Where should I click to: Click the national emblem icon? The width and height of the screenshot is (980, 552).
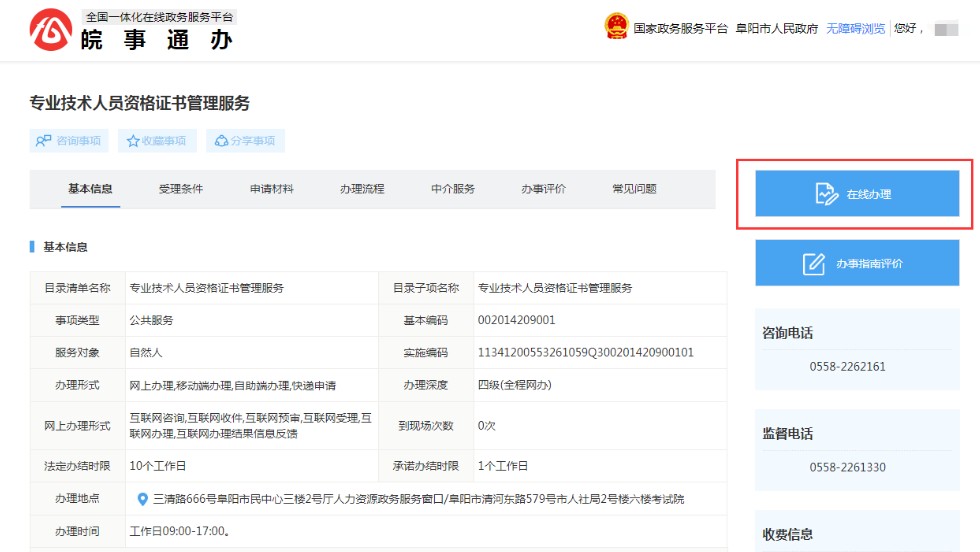[x=616, y=27]
